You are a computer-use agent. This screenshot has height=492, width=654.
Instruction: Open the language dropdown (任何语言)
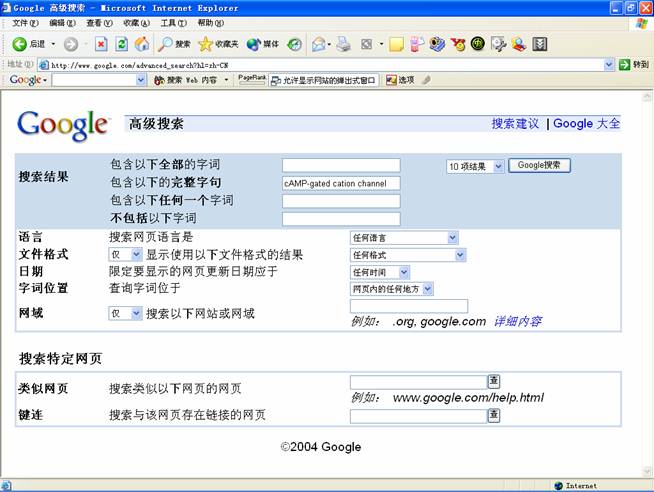(404, 238)
